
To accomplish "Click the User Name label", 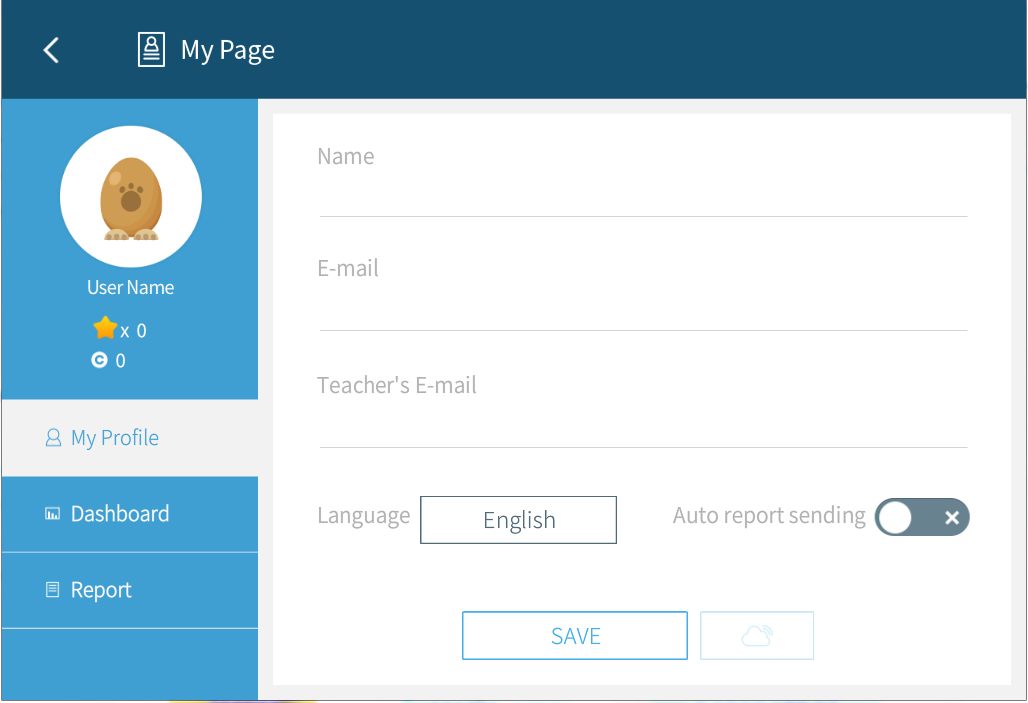I will [130, 288].
